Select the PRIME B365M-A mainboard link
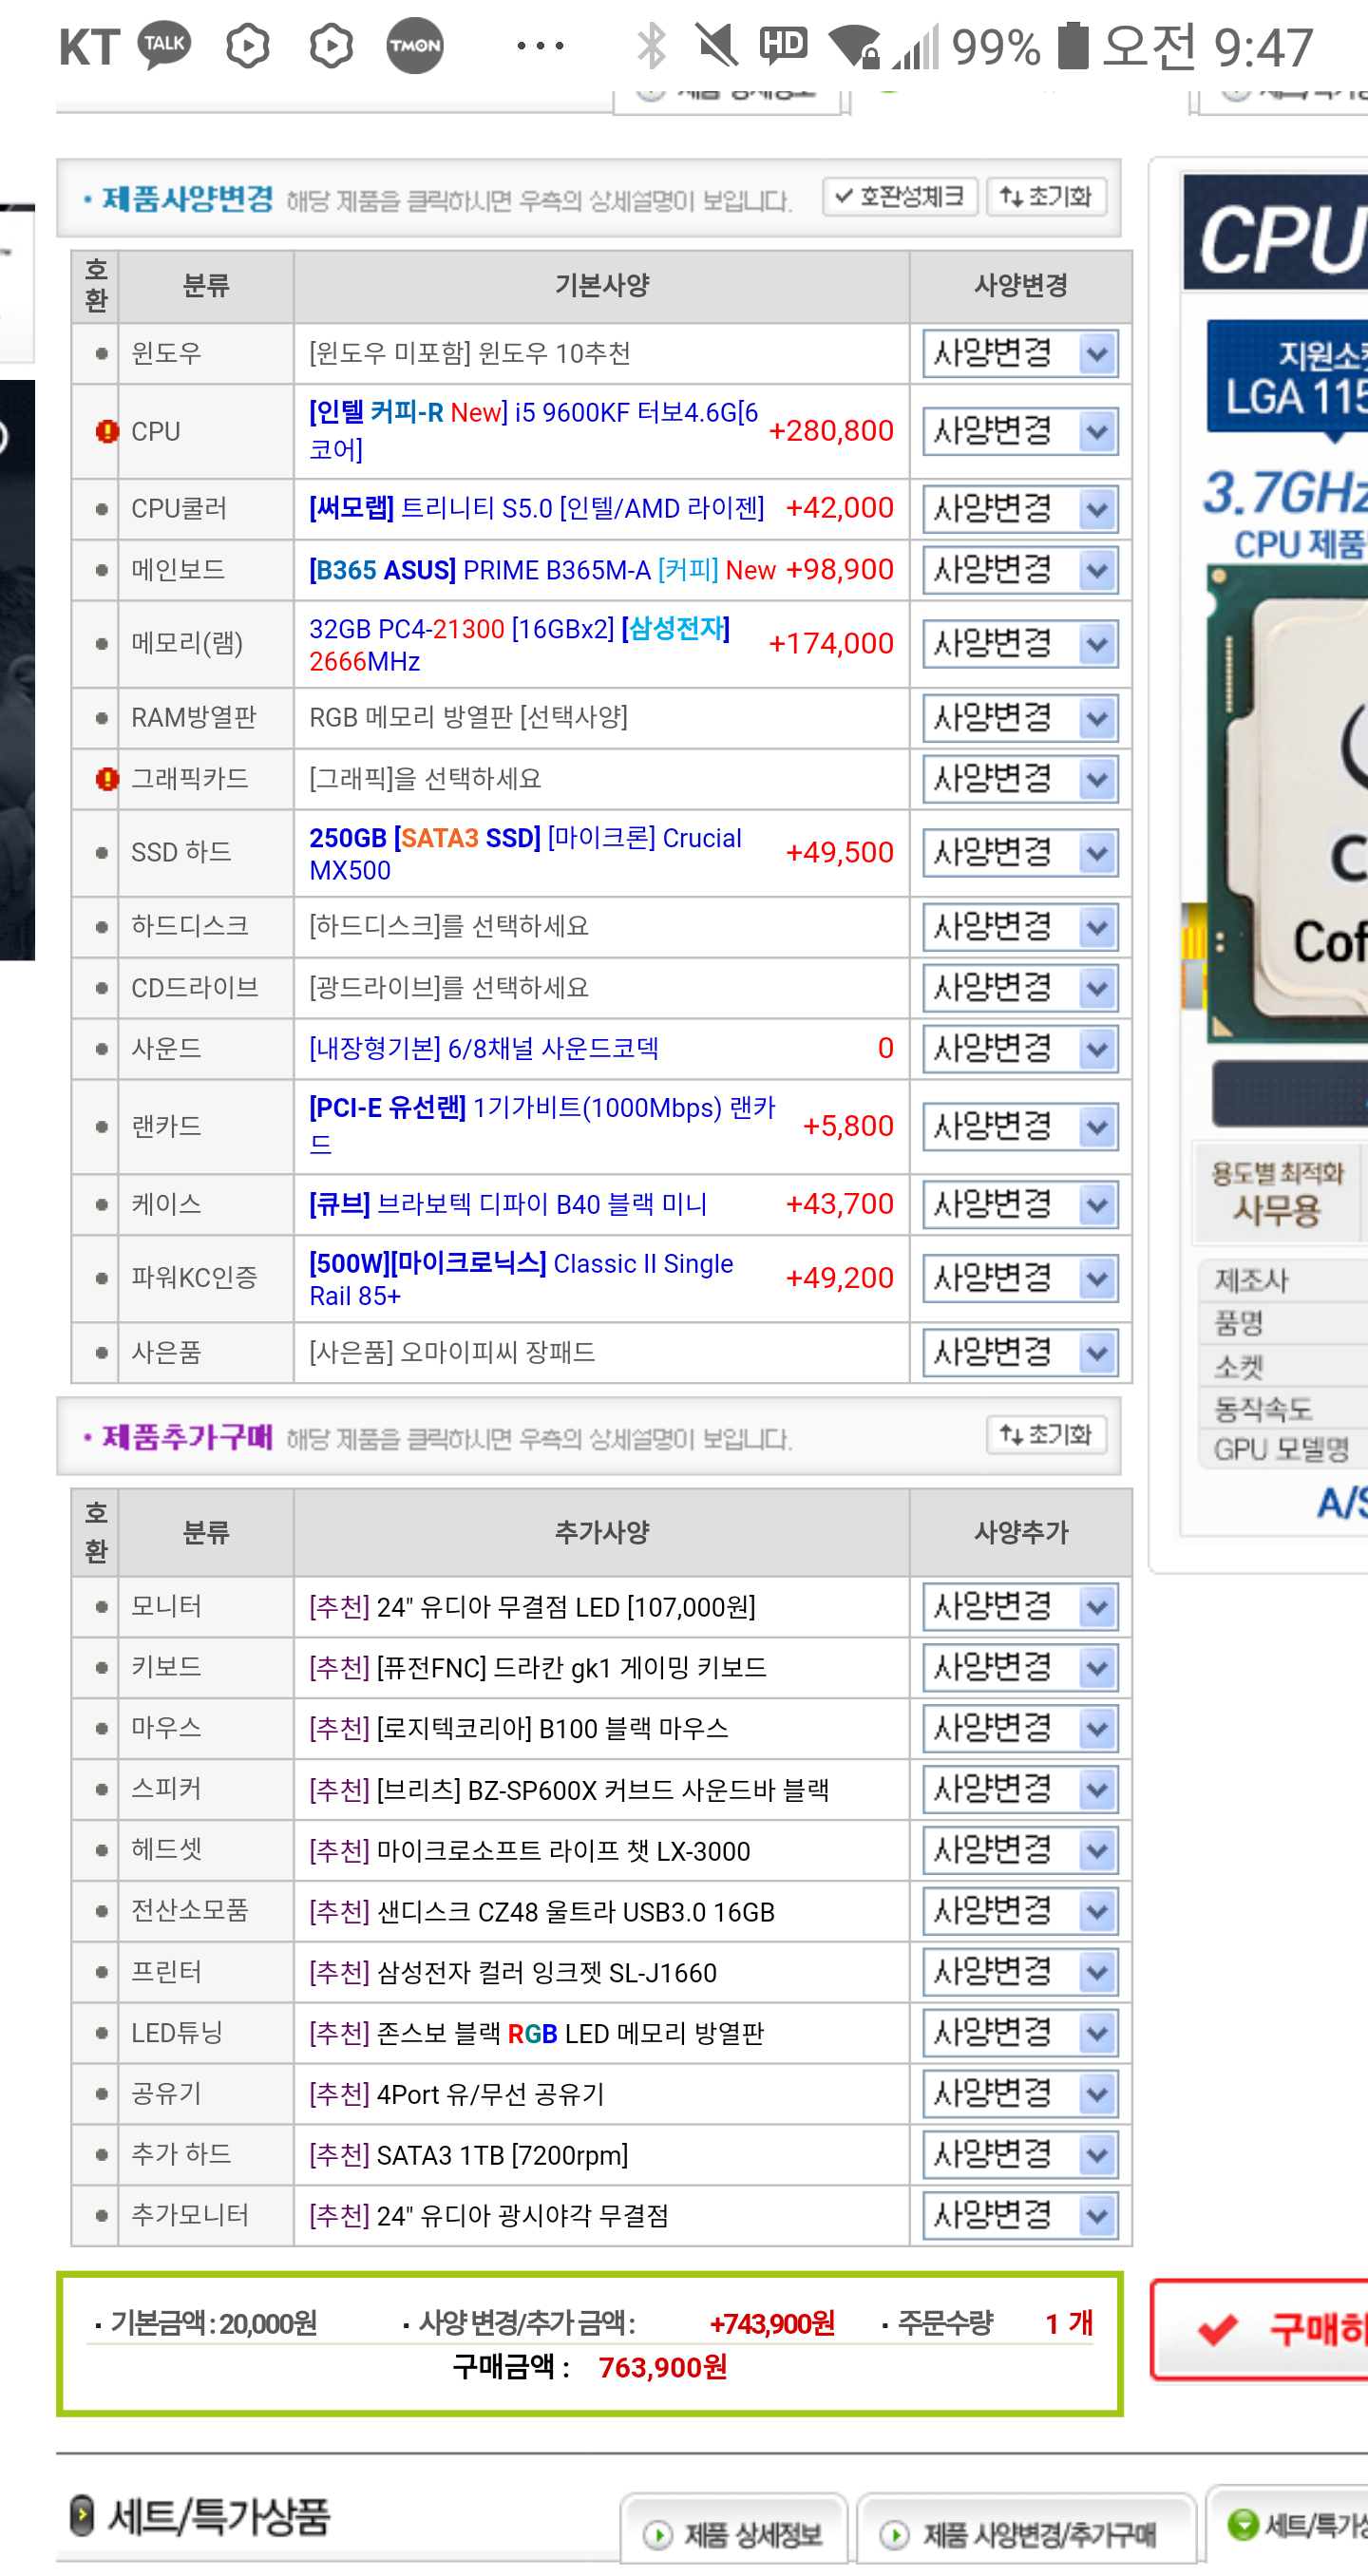Screen dimensions: 1368x2576 pyautogui.click(x=542, y=570)
